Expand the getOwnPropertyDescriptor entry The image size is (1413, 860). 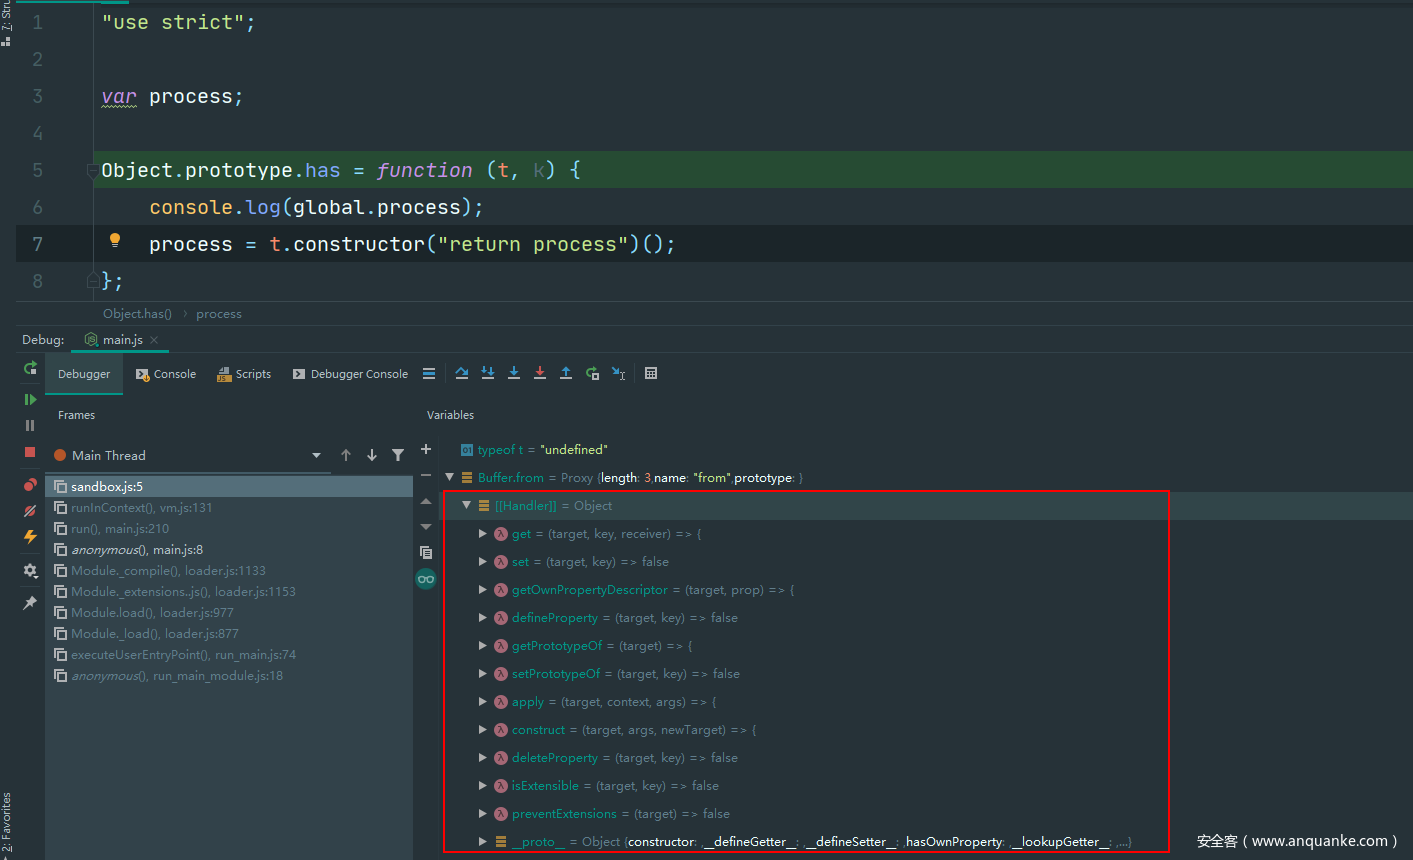(483, 590)
